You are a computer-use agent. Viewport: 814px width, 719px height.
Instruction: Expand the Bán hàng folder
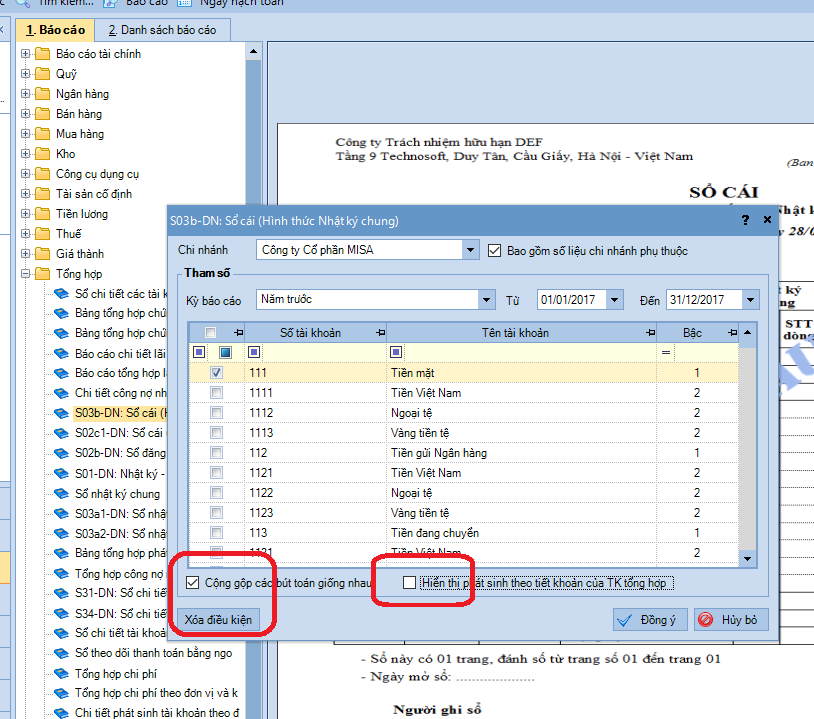tap(25, 114)
